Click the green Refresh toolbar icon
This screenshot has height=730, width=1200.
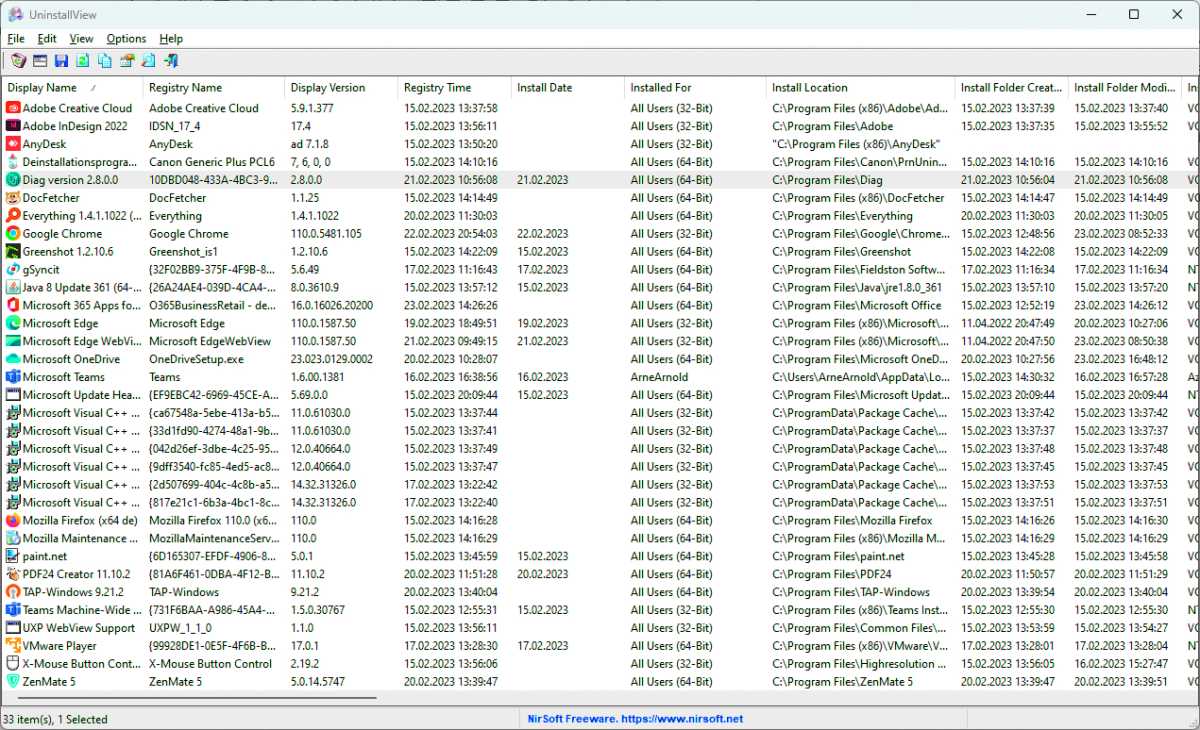tap(83, 61)
